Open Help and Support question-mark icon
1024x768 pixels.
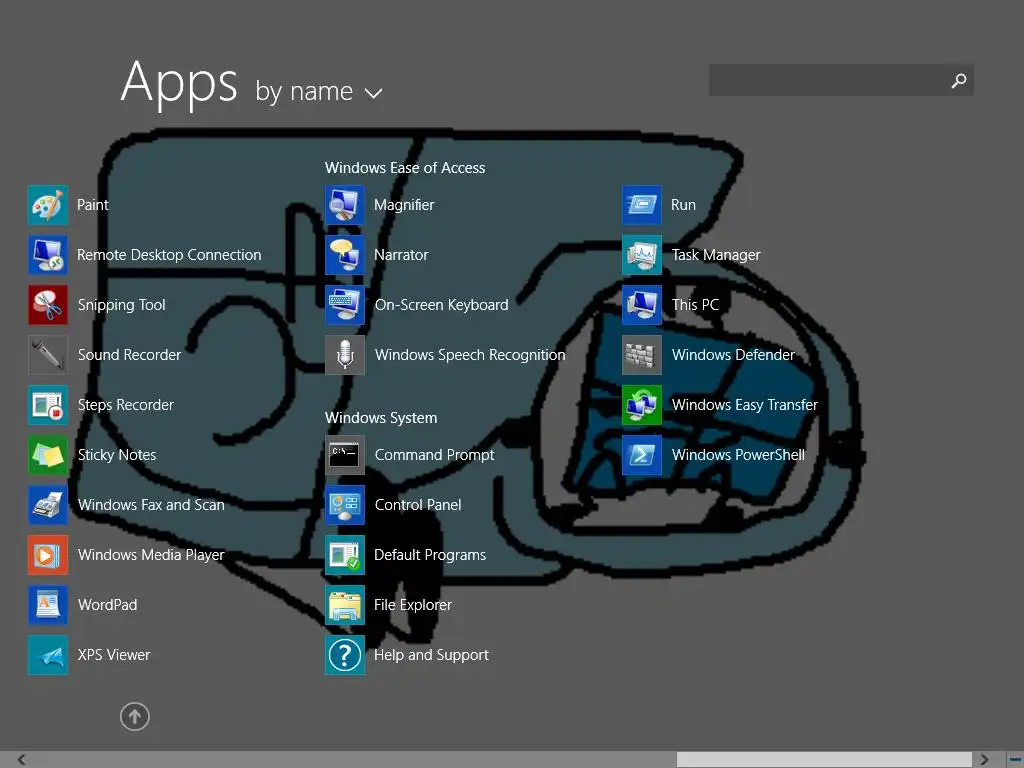[x=345, y=654]
